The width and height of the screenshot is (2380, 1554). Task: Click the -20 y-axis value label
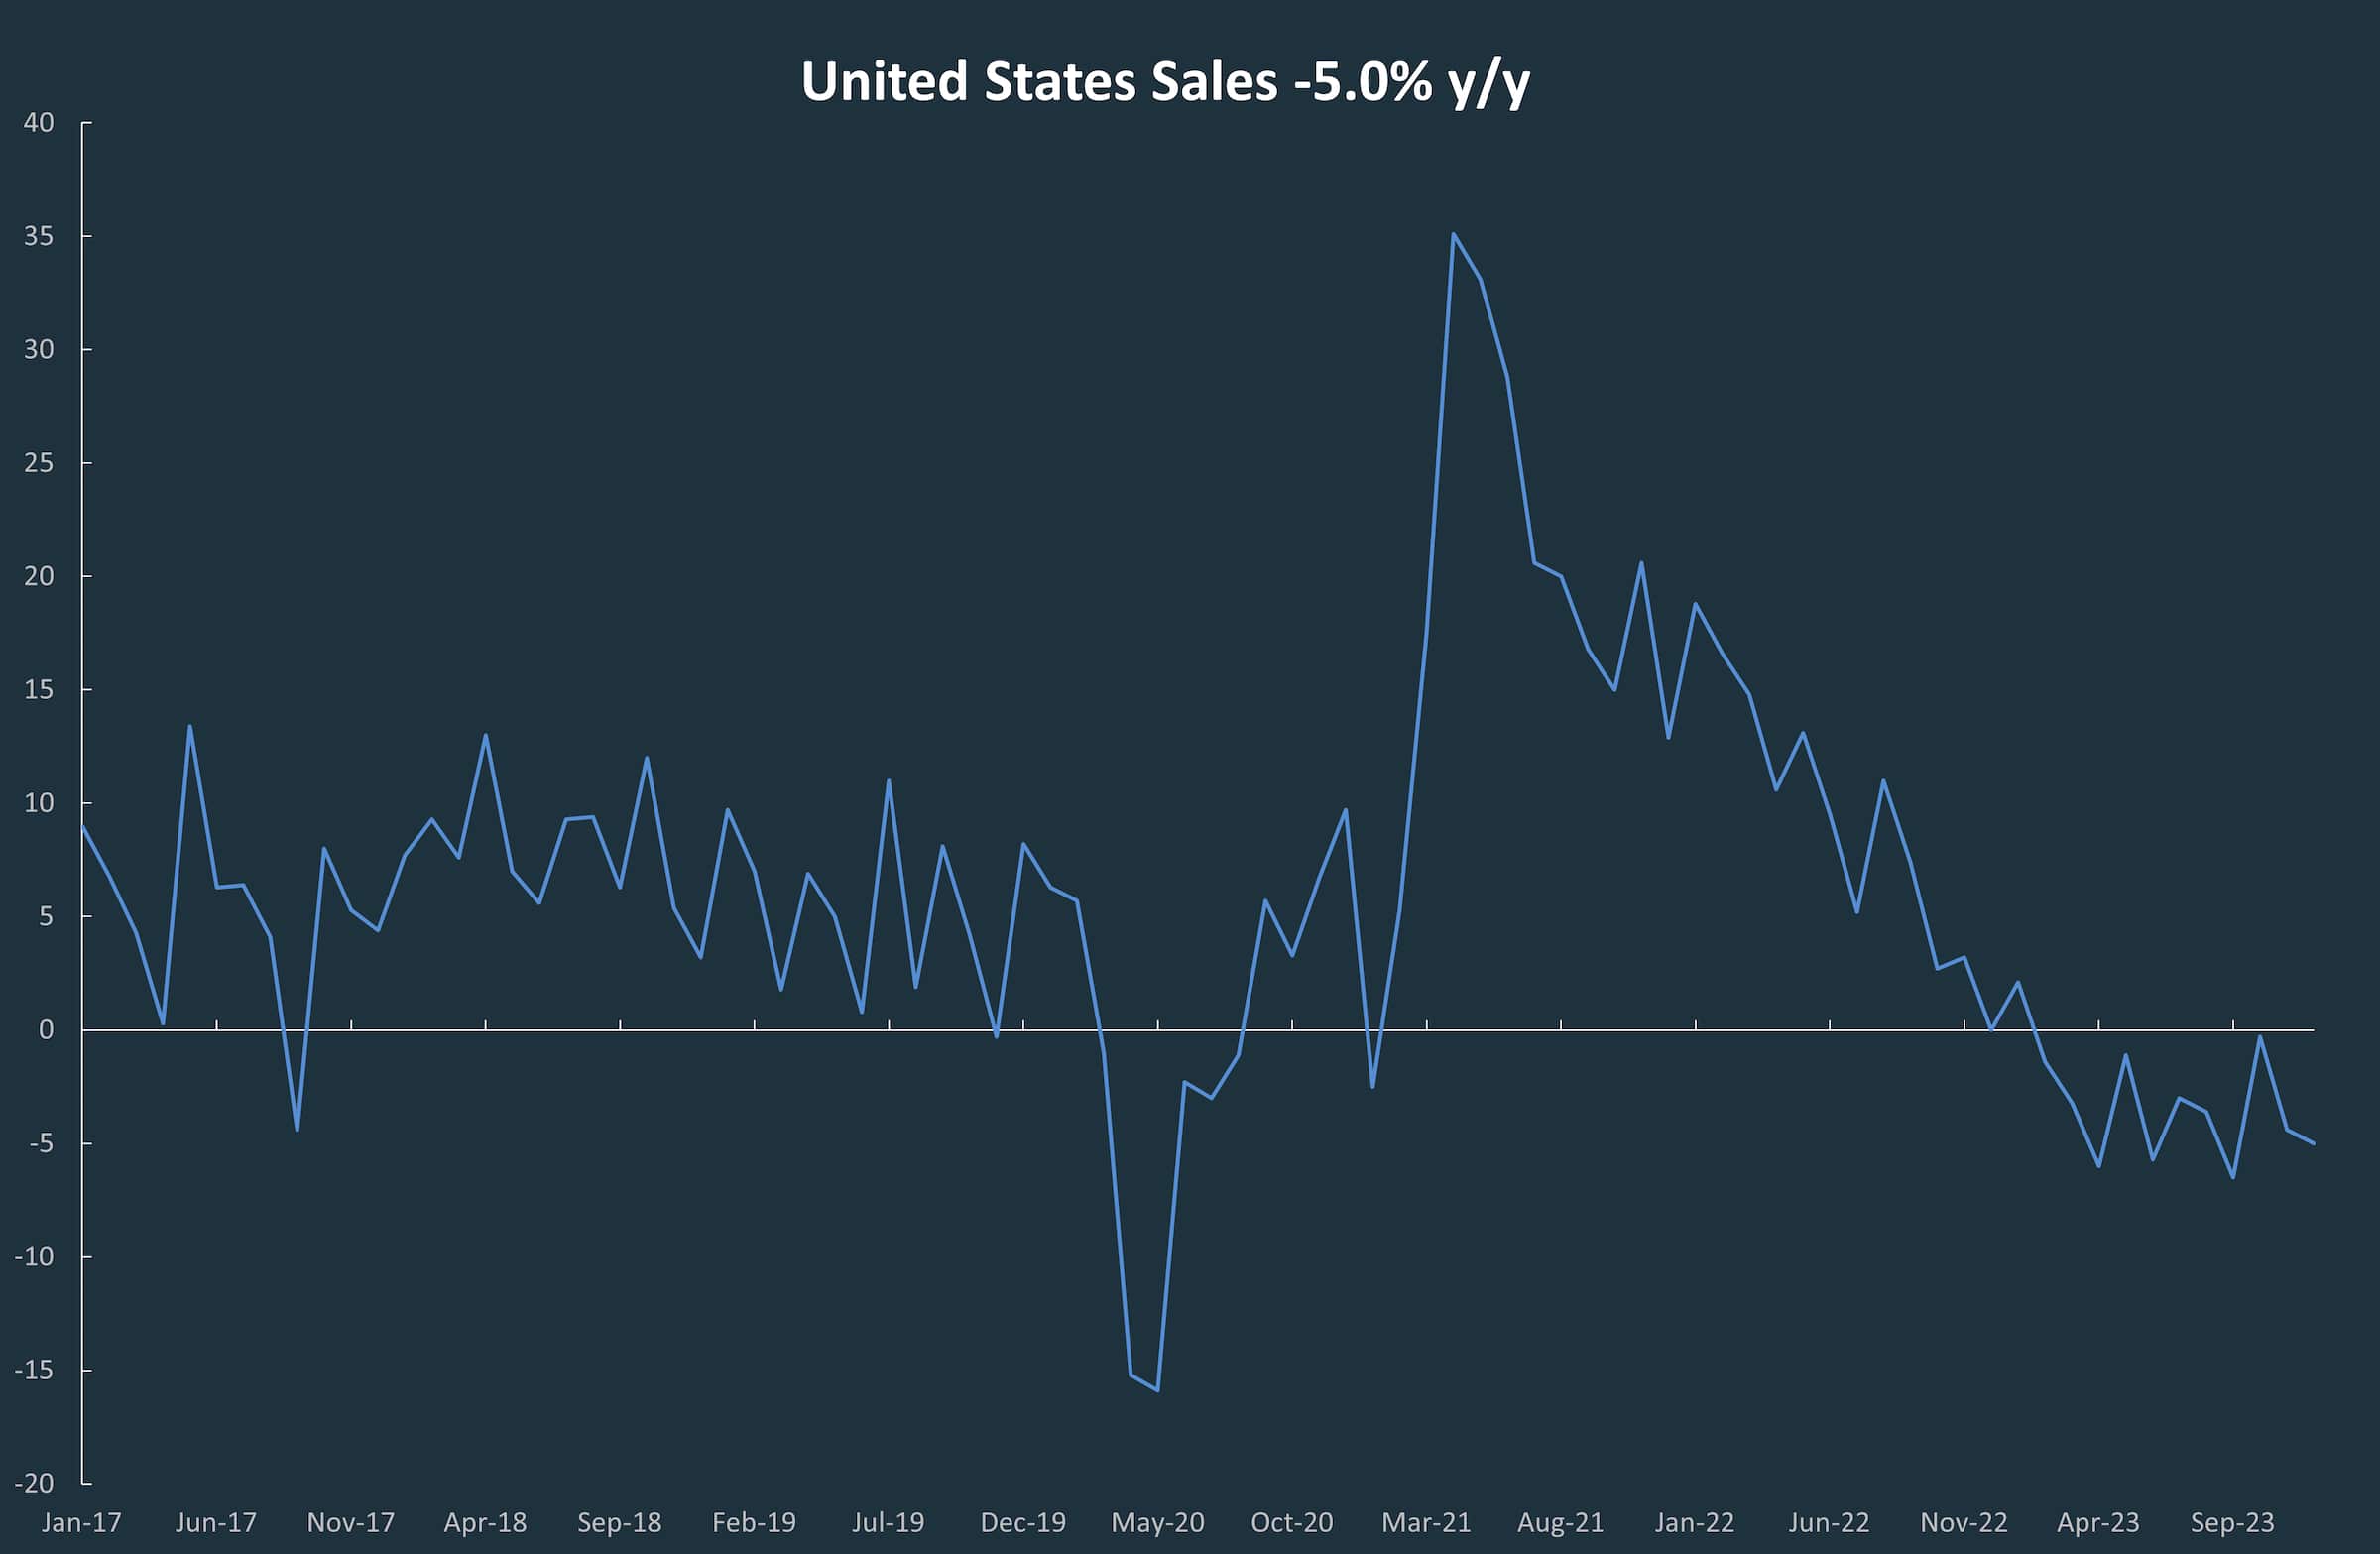point(34,1483)
